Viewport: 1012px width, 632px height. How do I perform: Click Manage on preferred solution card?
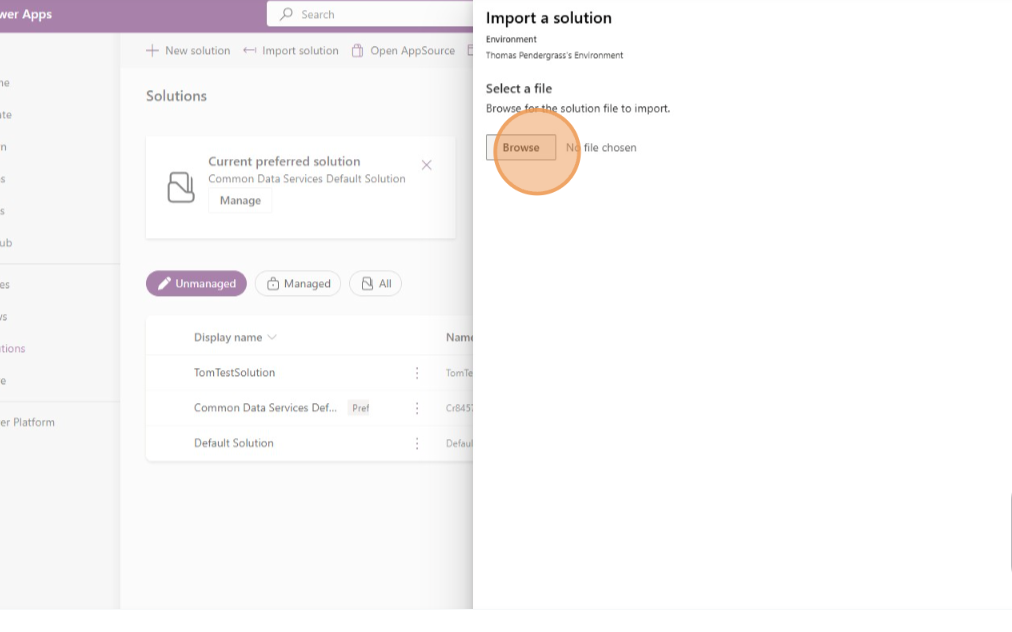click(x=240, y=201)
